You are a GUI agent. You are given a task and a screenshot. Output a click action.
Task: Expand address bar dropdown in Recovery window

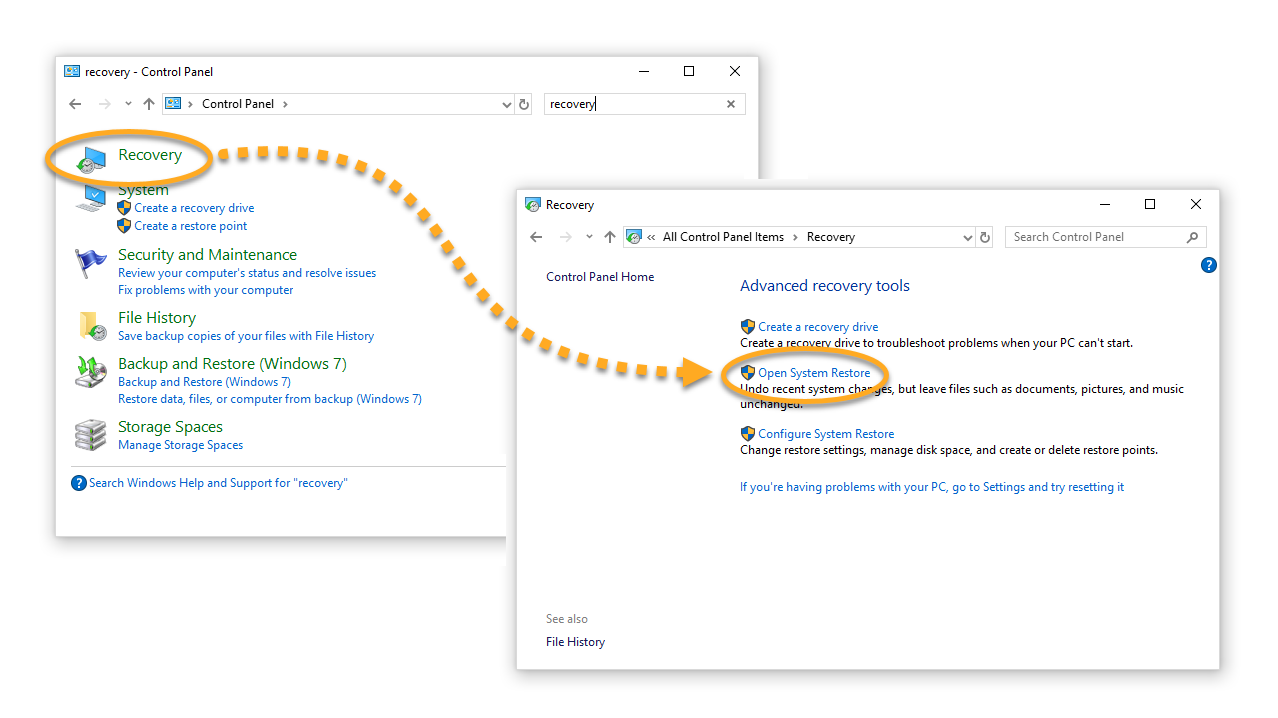967,237
